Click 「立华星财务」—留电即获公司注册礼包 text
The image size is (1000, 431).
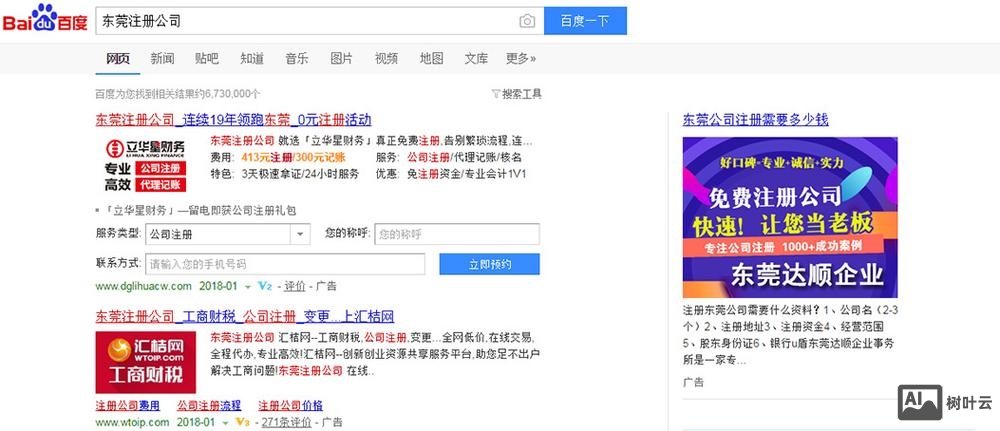point(199,210)
